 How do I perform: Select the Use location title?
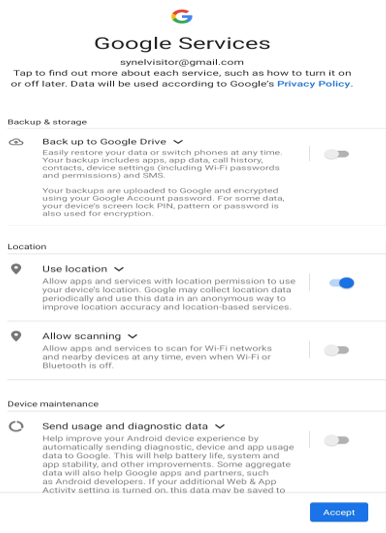pos(75,269)
